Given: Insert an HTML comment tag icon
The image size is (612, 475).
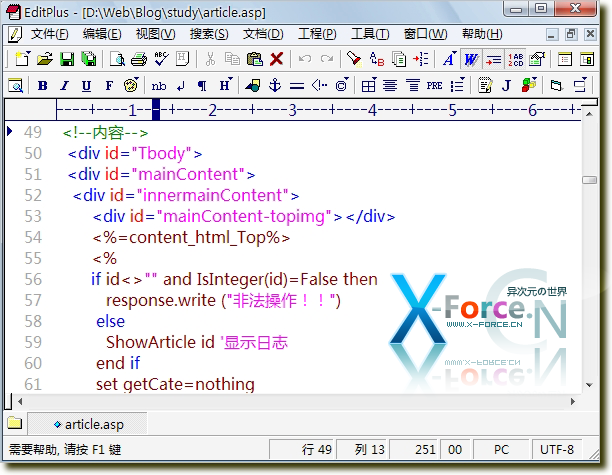Looking at the screenshot, I should [x=319, y=85].
